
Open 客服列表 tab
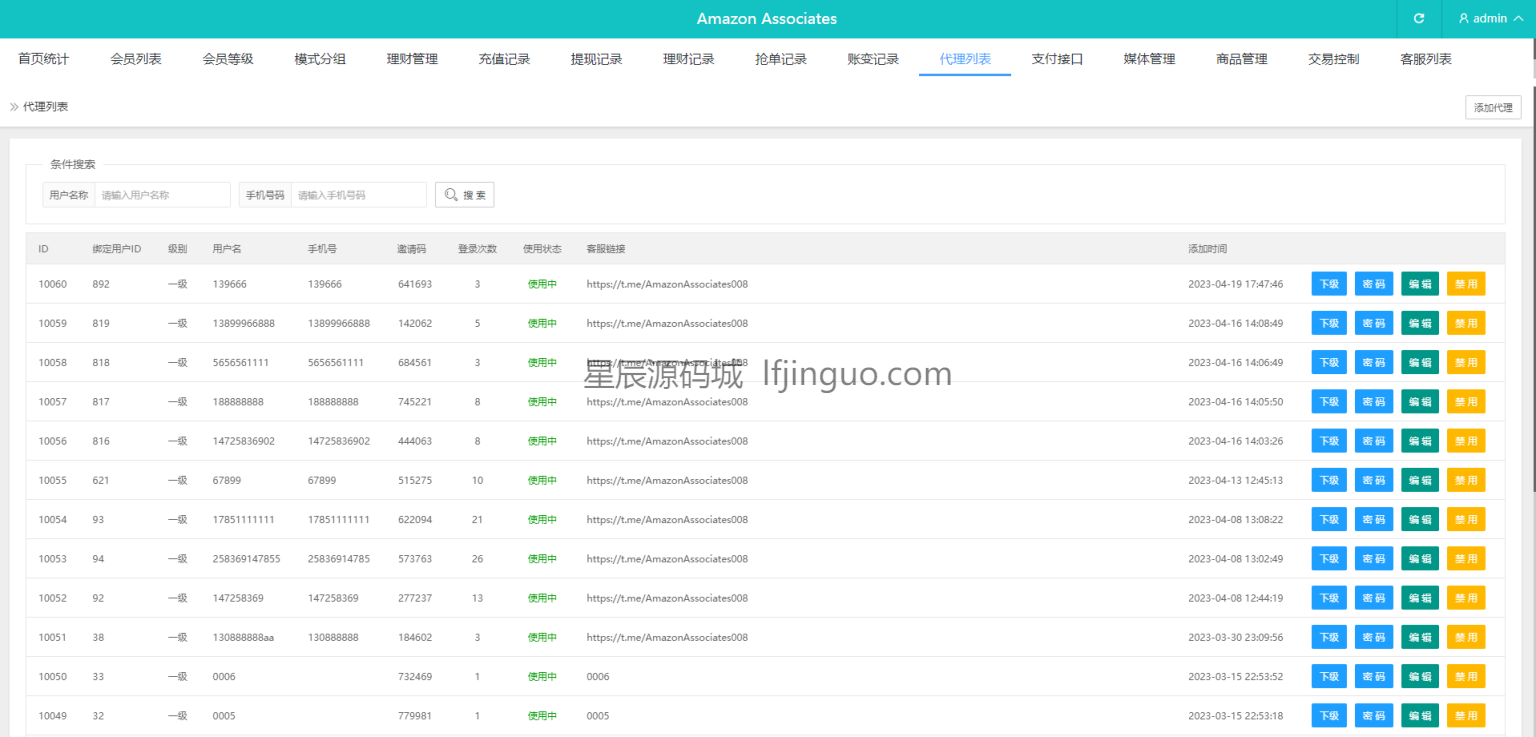coord(1425,59)
